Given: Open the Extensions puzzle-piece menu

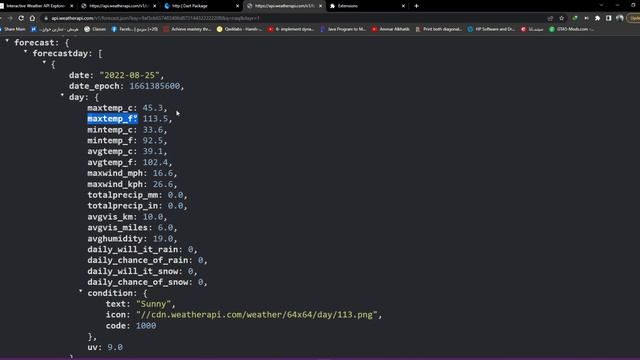Looking at the screenshot, I should (598, 18).
